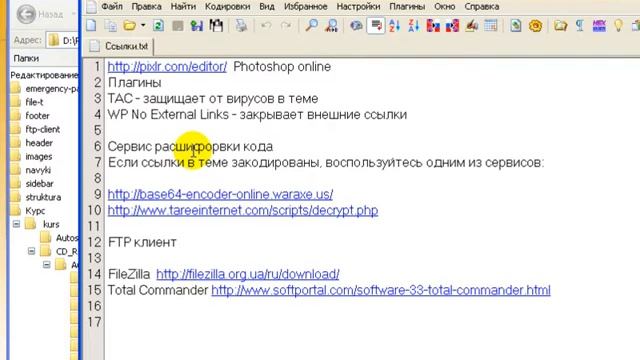Select the navyki folder in Explorer
This screenshot has height=360, width=640.
click(x=31, y=170)
